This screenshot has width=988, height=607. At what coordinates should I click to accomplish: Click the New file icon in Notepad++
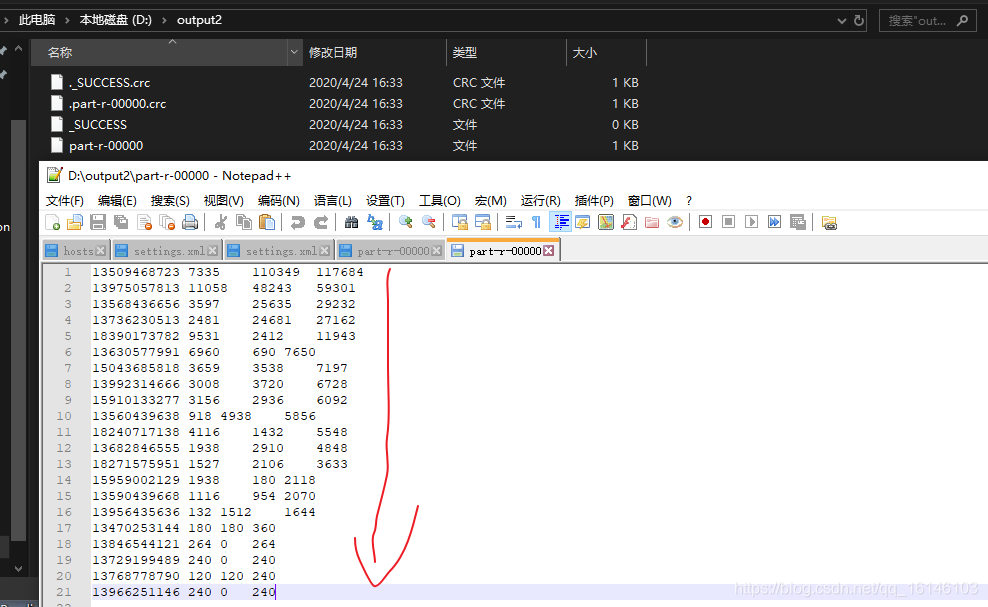click(53, 222)
